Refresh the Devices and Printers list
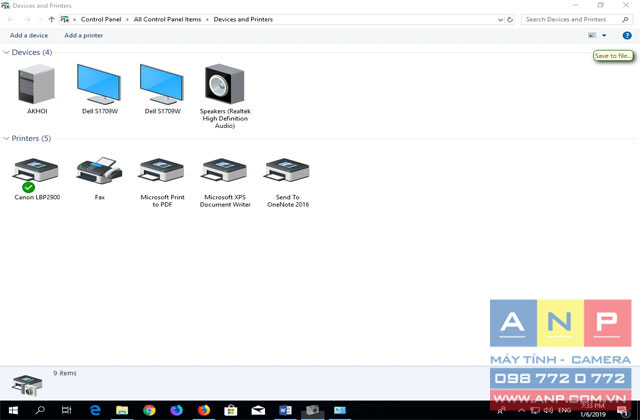The width and height of the screenshot is (640, 420). coord(510,19)
